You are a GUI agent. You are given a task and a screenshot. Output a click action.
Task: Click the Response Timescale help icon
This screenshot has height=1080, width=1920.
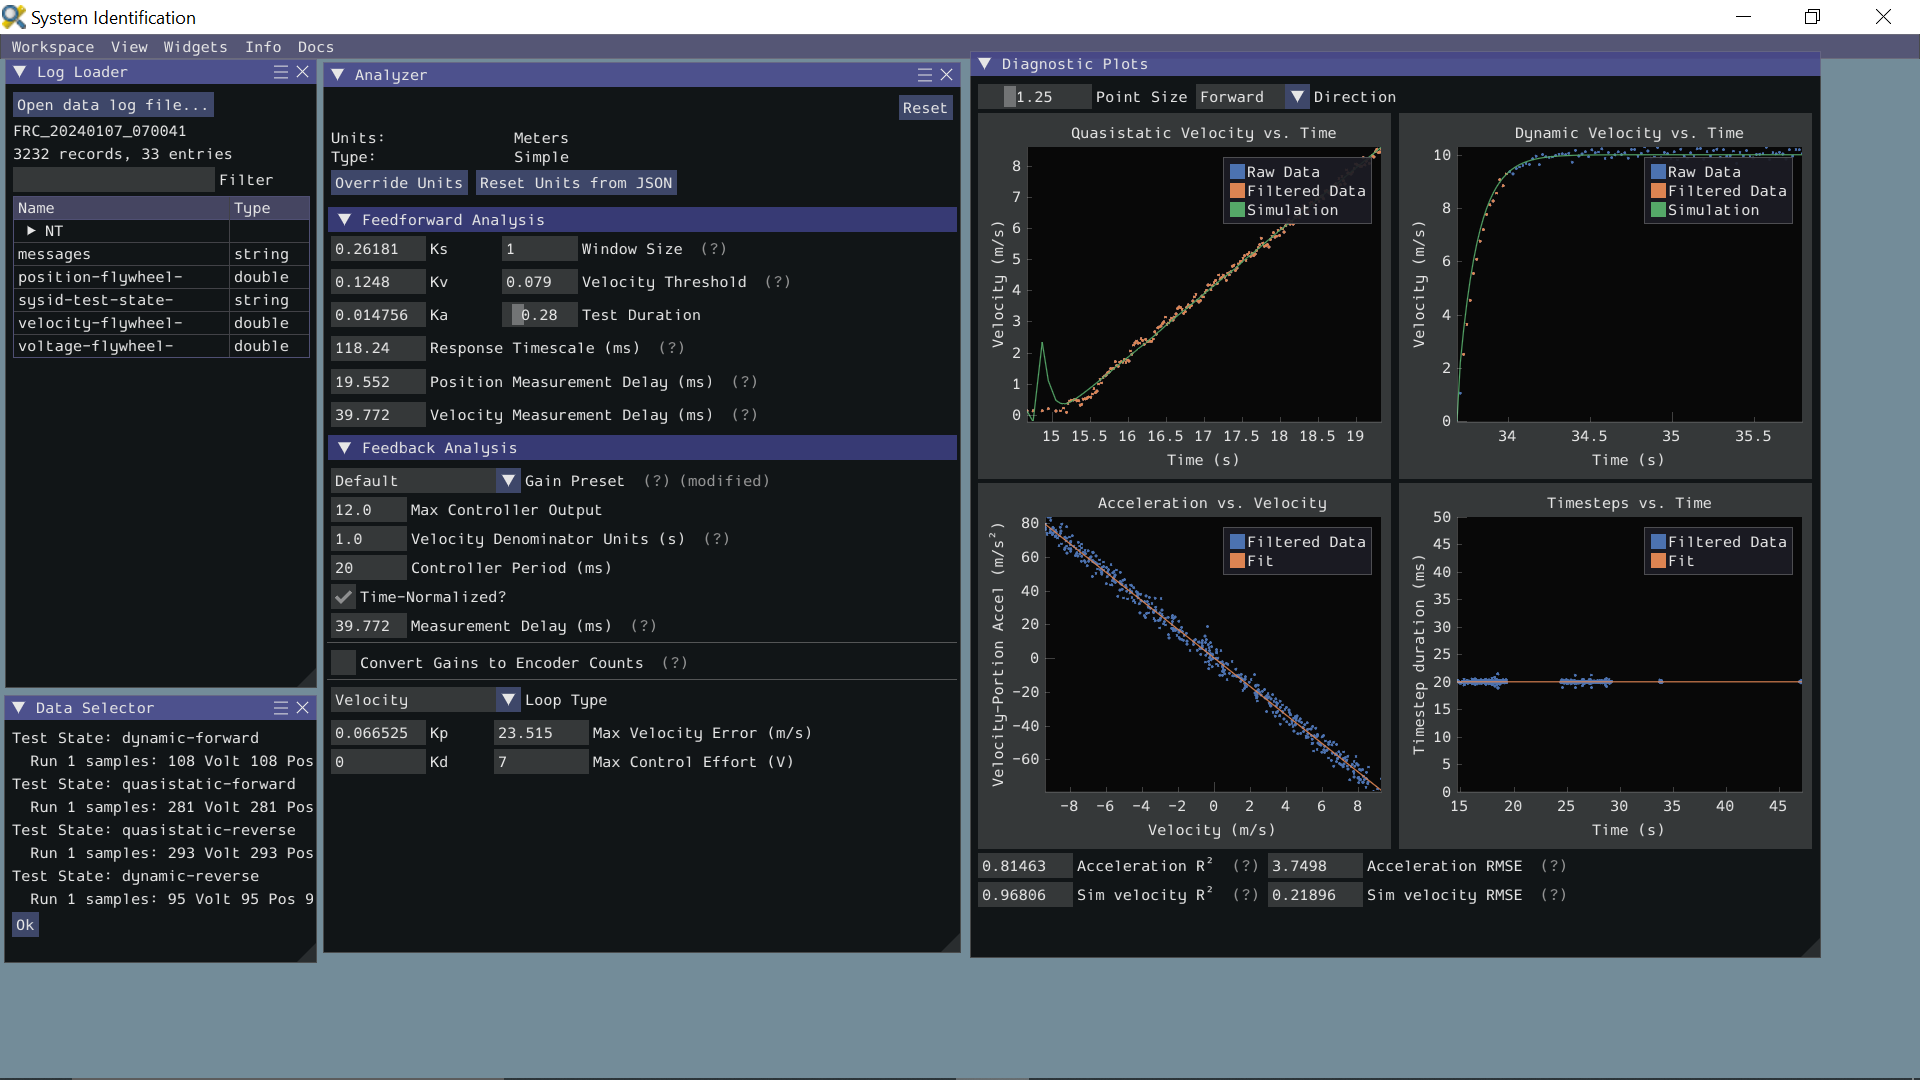pos(670,348)
